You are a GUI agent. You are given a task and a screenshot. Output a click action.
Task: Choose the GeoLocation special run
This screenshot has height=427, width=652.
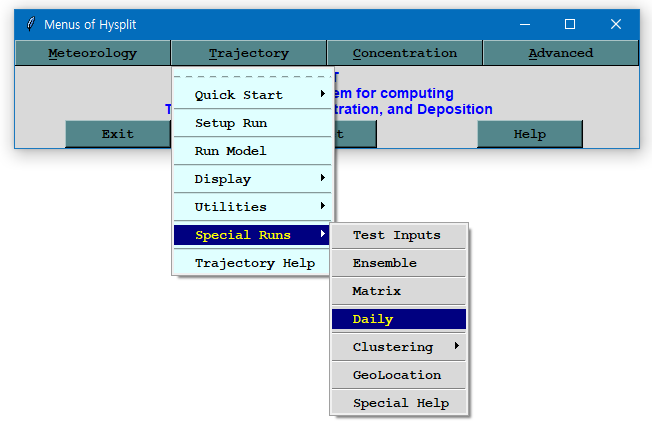pos(399,375)
